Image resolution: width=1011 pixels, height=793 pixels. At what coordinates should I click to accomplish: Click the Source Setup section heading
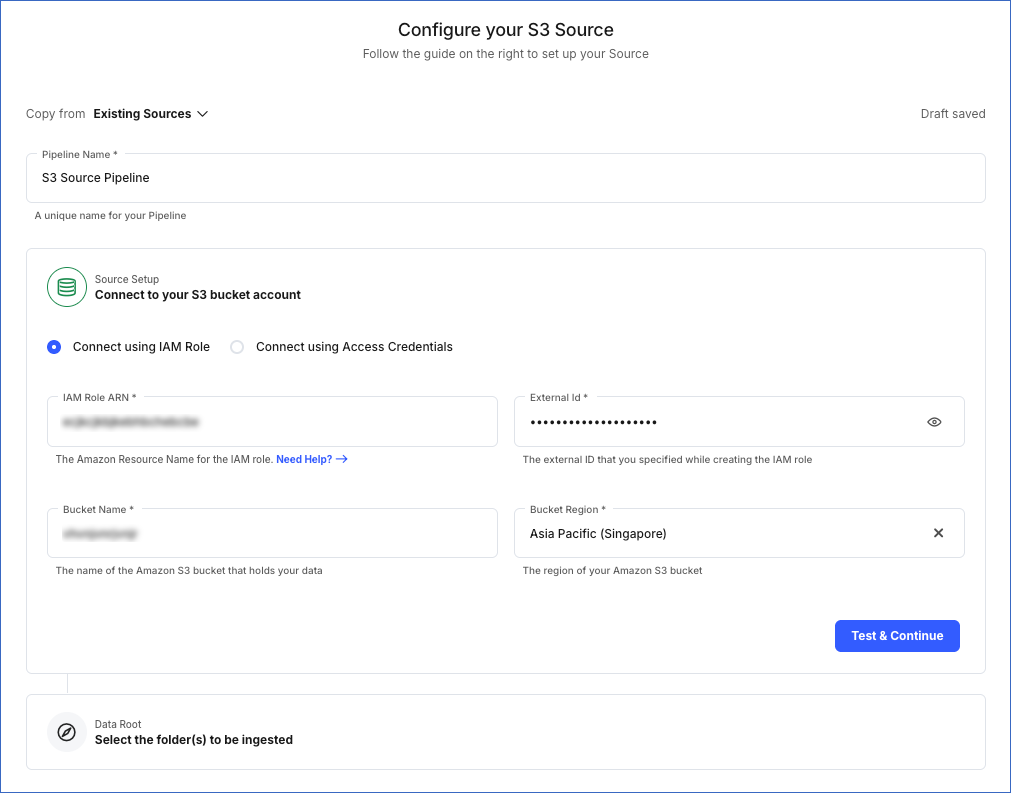(197, 295)
